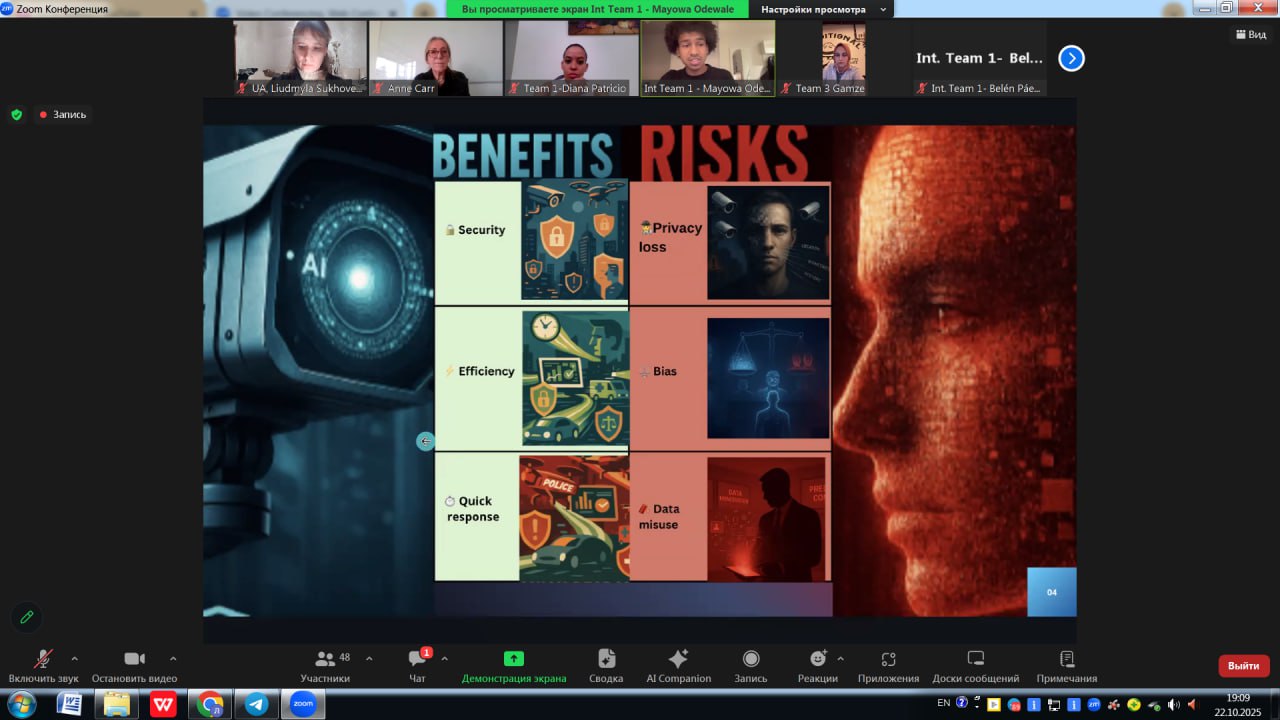Expand video options arrow beside camera
Viewport: 1280px width, 720px height.
[x=173, y=659]
